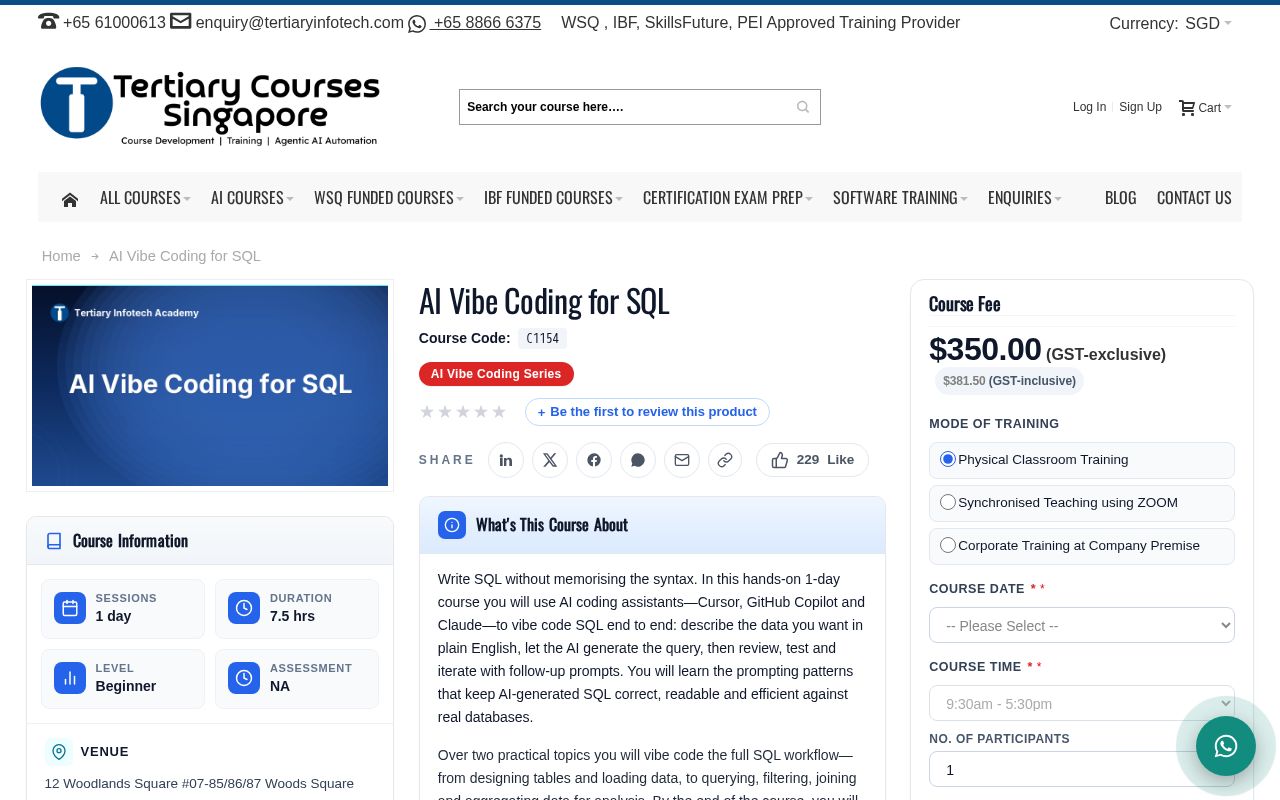Click the first rating star

[427, 412]
